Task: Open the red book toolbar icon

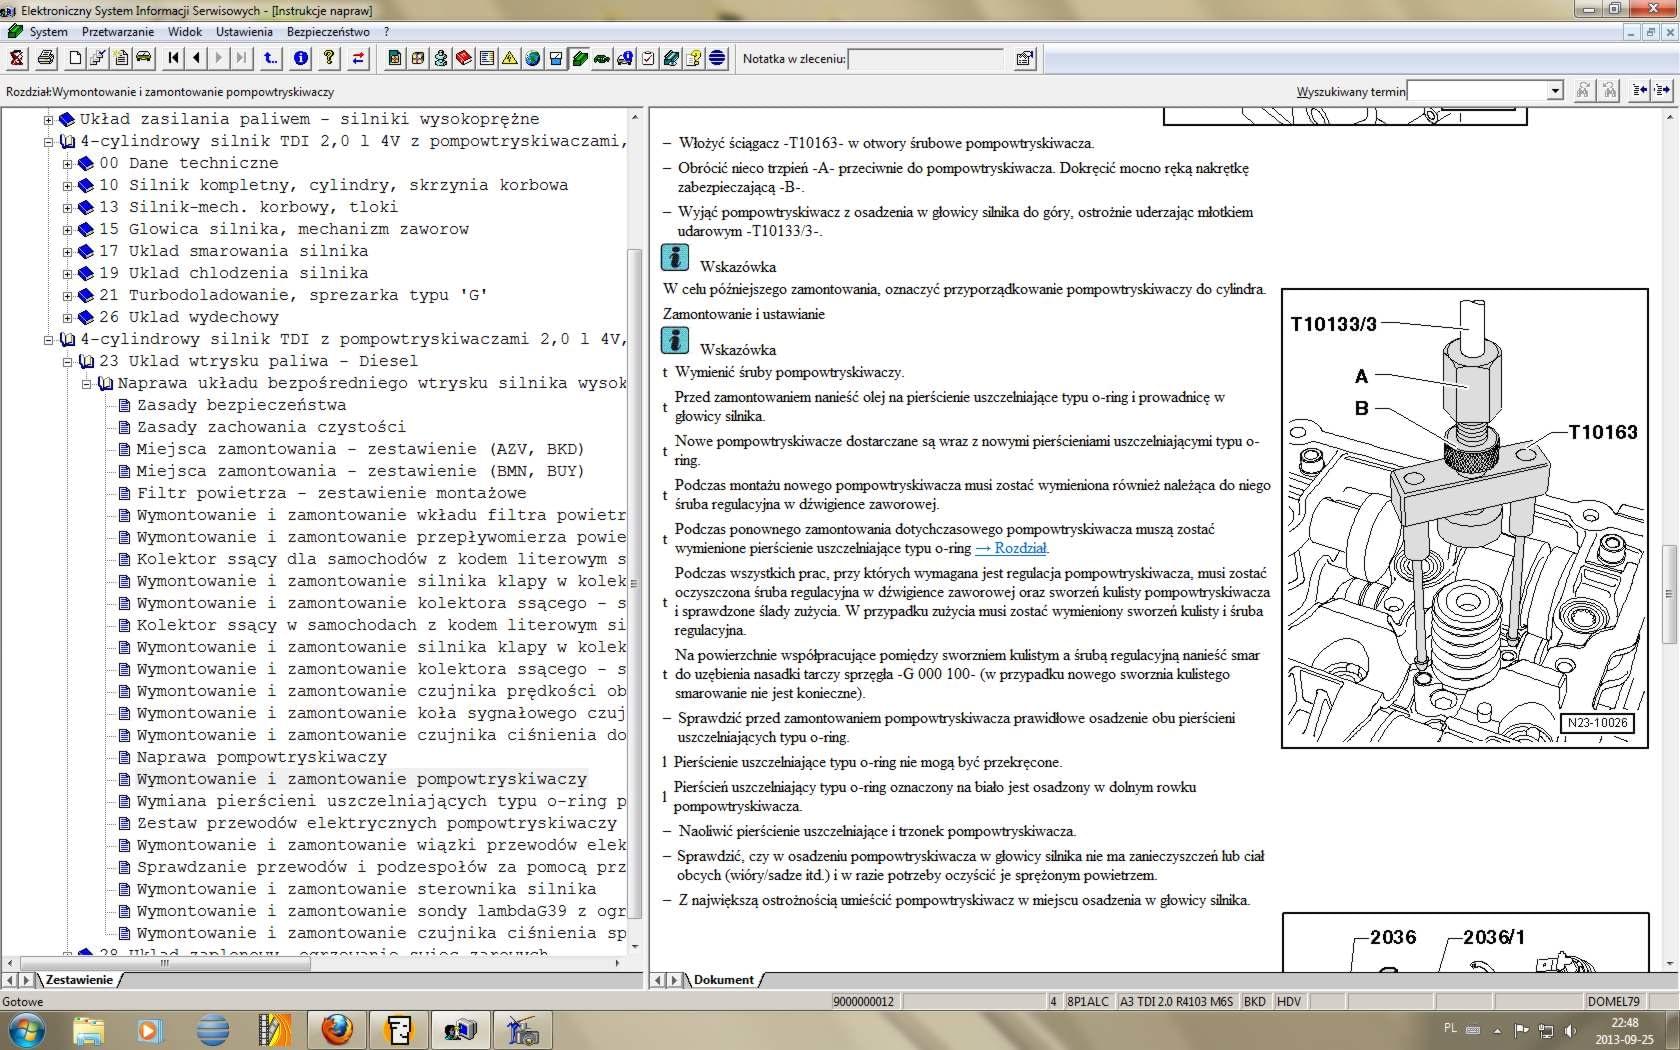Action: 464,58
